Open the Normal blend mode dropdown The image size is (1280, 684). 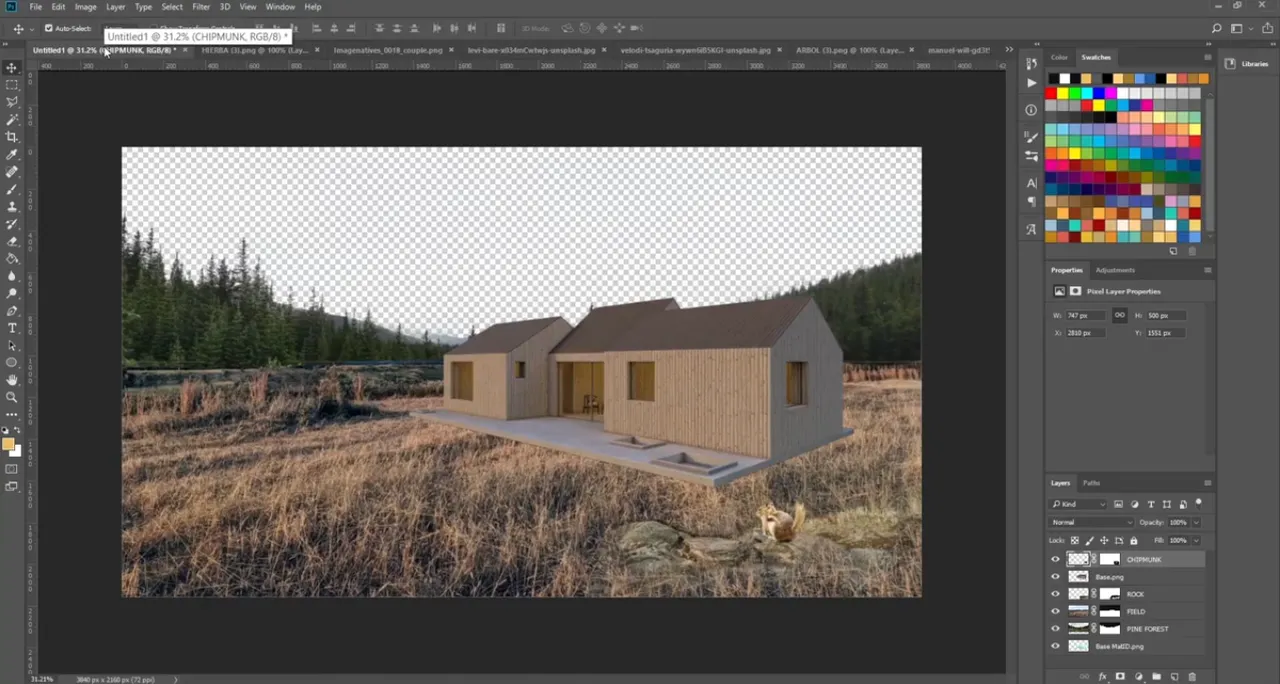(x=1091, y=522)
